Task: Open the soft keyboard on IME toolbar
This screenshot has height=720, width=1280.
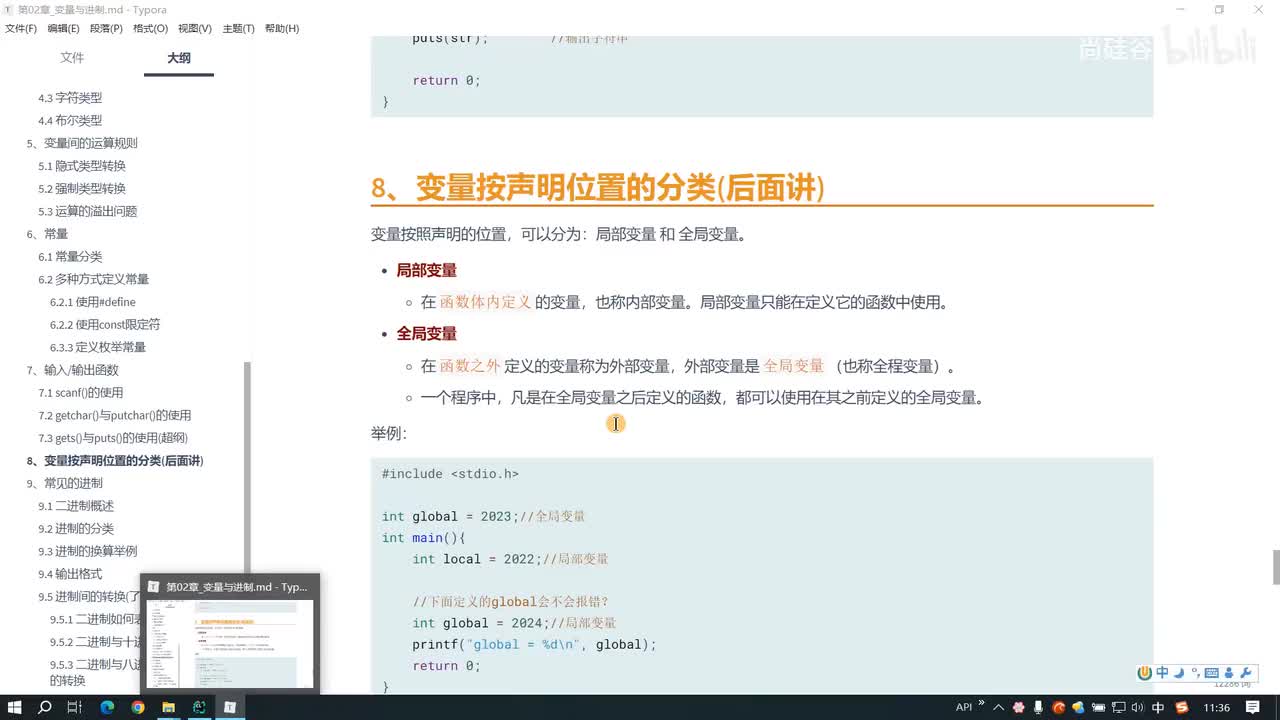Action: coord(1212,673)
